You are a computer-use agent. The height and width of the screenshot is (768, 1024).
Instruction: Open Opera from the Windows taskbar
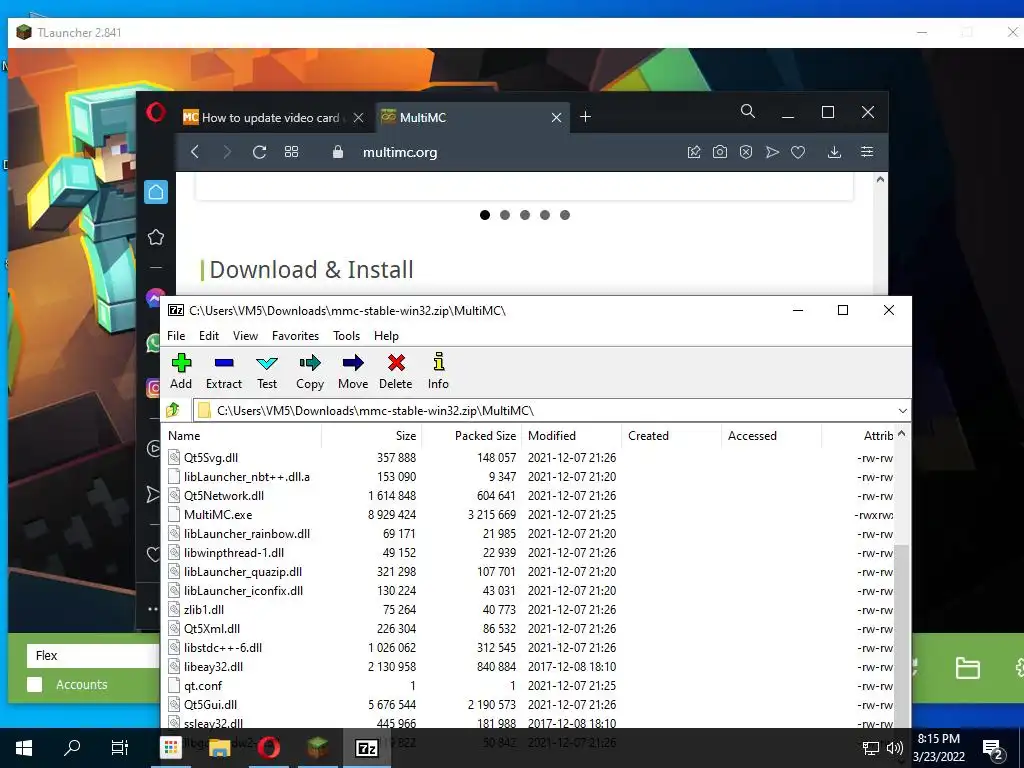point(268,748)
